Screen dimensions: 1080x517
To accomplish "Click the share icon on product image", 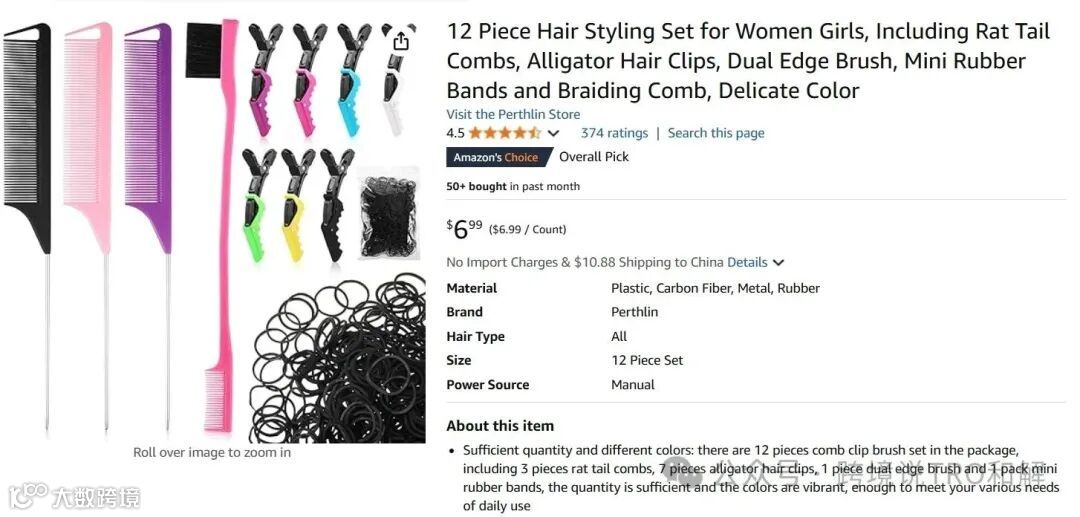I will (x=401, y=42).
